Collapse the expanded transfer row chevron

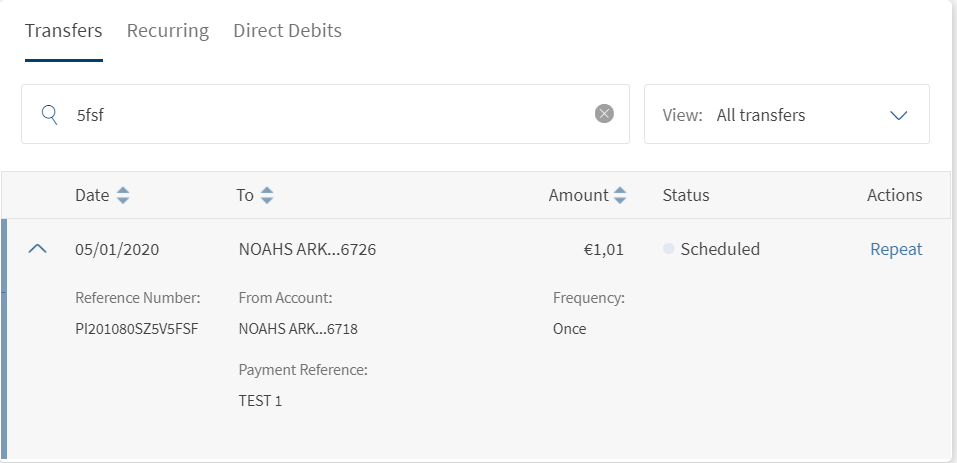tap(38, 249)
